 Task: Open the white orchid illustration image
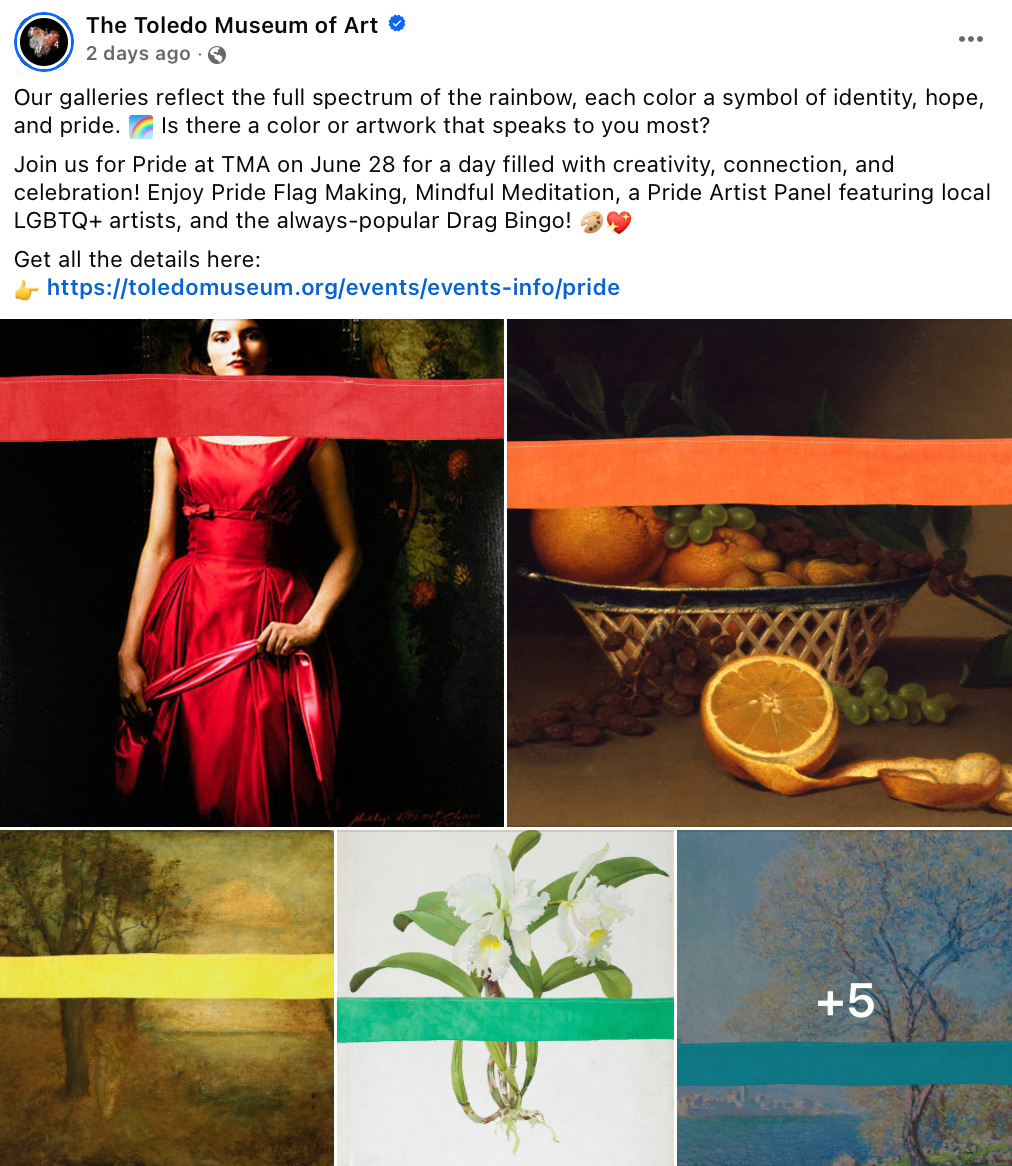[x=506, y=998]
